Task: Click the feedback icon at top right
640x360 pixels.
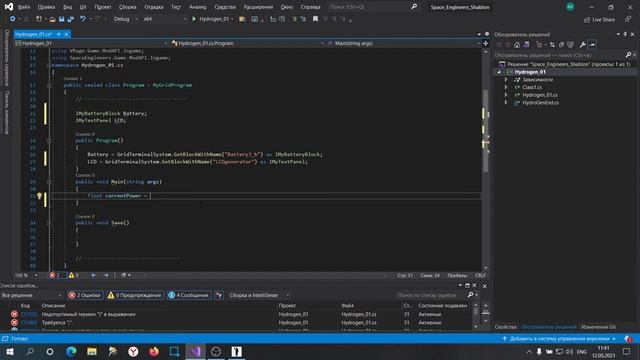Action: pyautogui.click(x=628, y=20)
